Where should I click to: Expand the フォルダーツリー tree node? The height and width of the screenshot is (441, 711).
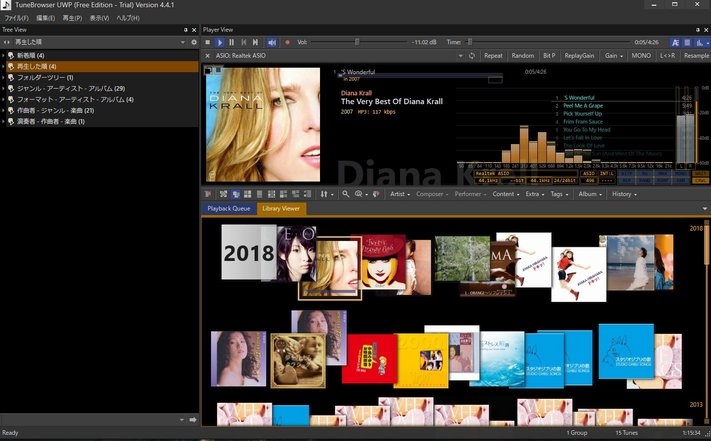pos(5,77)
